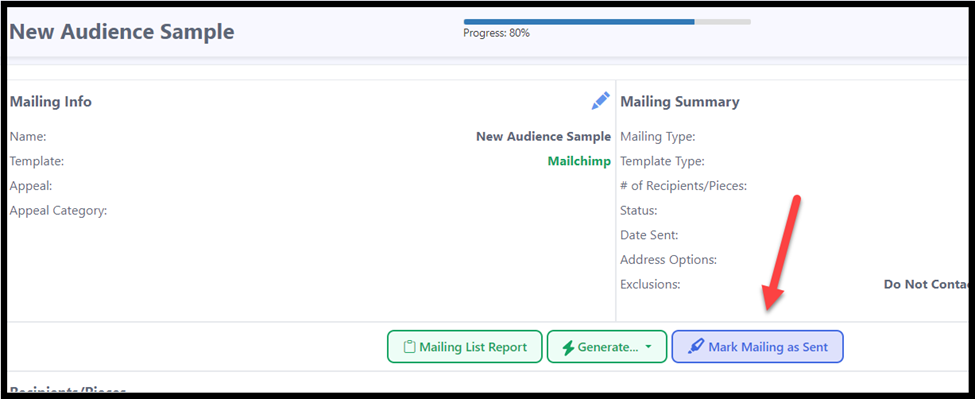Click the Do Not Contact exclusions value
Image resolution: width=975 pixels, height=399 pixels.
tap(926, 285)
